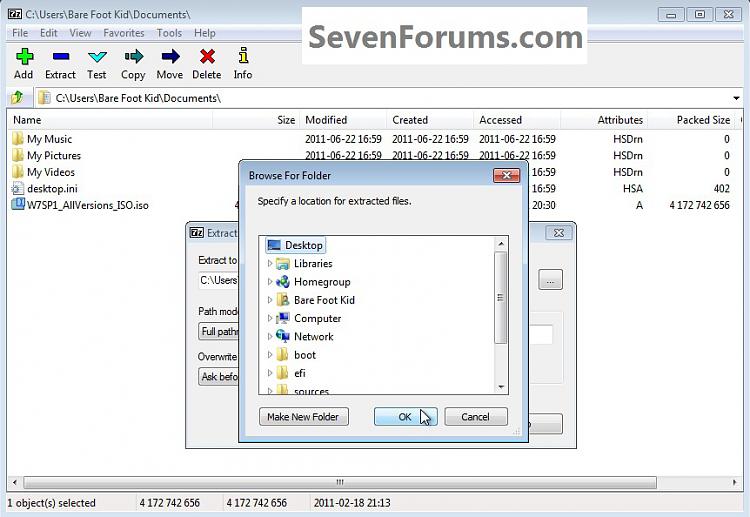Click the horizontal scrollbar thumb in file list

coord(340,482)
